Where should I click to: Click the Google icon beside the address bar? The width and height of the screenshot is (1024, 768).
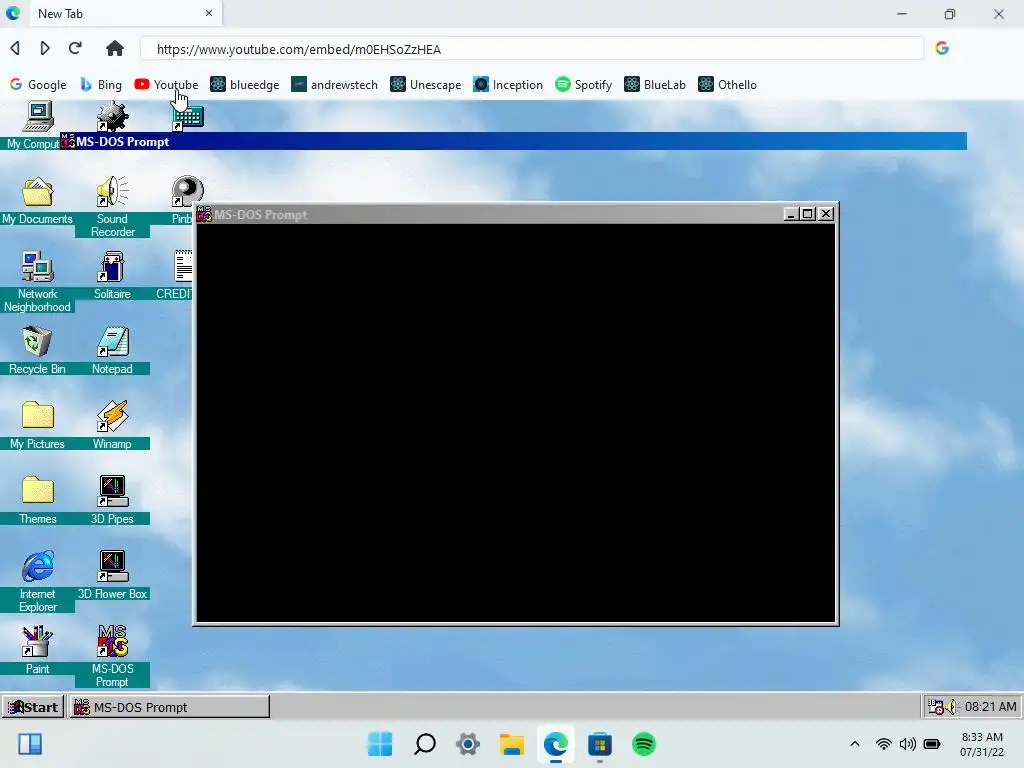click(x=942, y=48)
